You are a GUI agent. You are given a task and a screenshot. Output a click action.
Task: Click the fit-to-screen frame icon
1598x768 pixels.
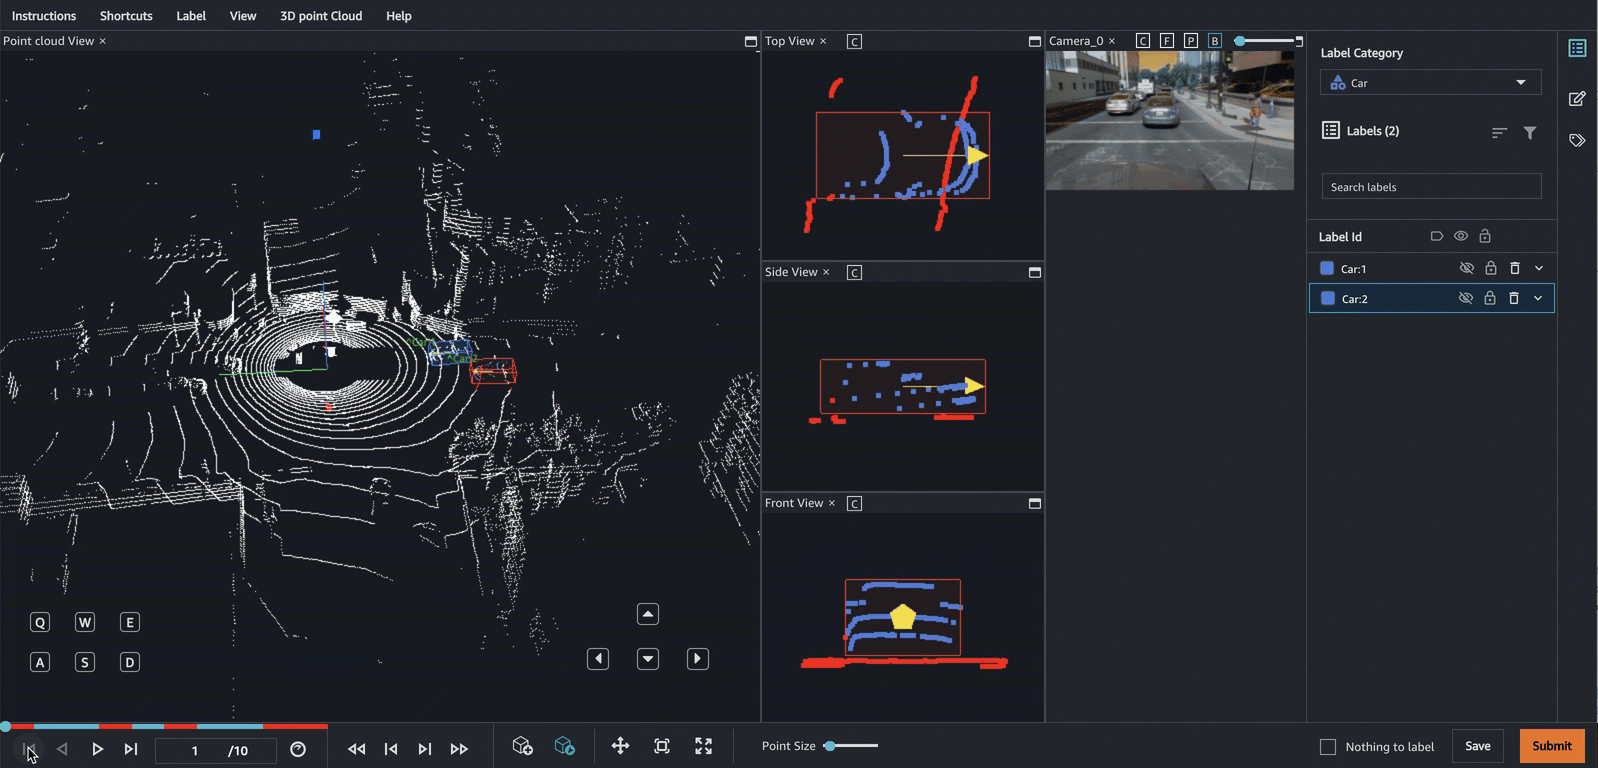click(662, 746)
